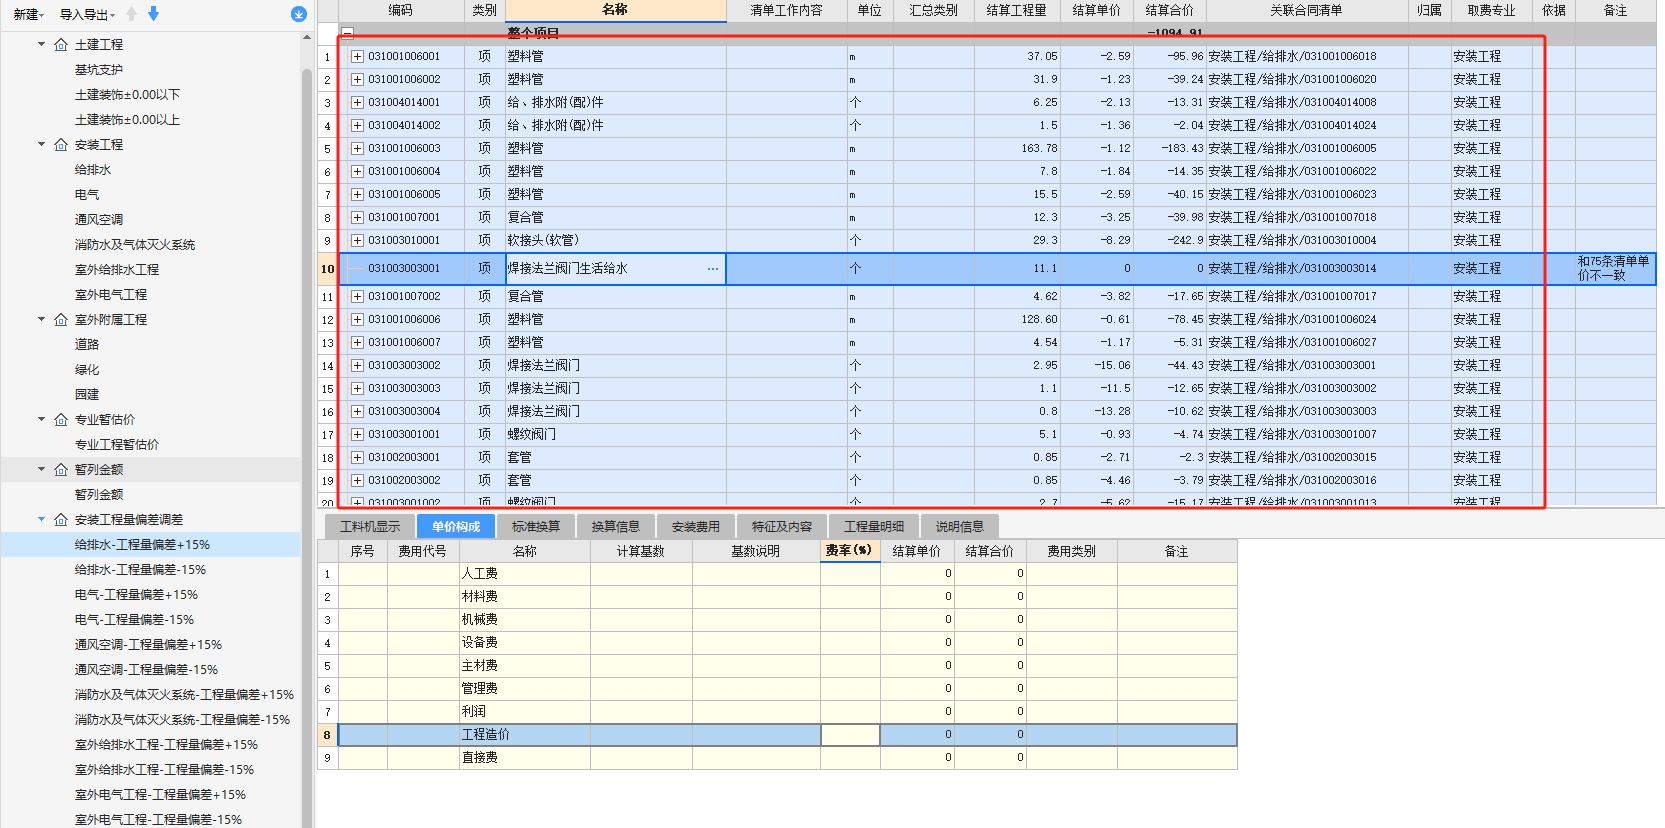Expand row 031003001001 plus icon
Screen dimensions: 1665x828
tap(357, 434)
